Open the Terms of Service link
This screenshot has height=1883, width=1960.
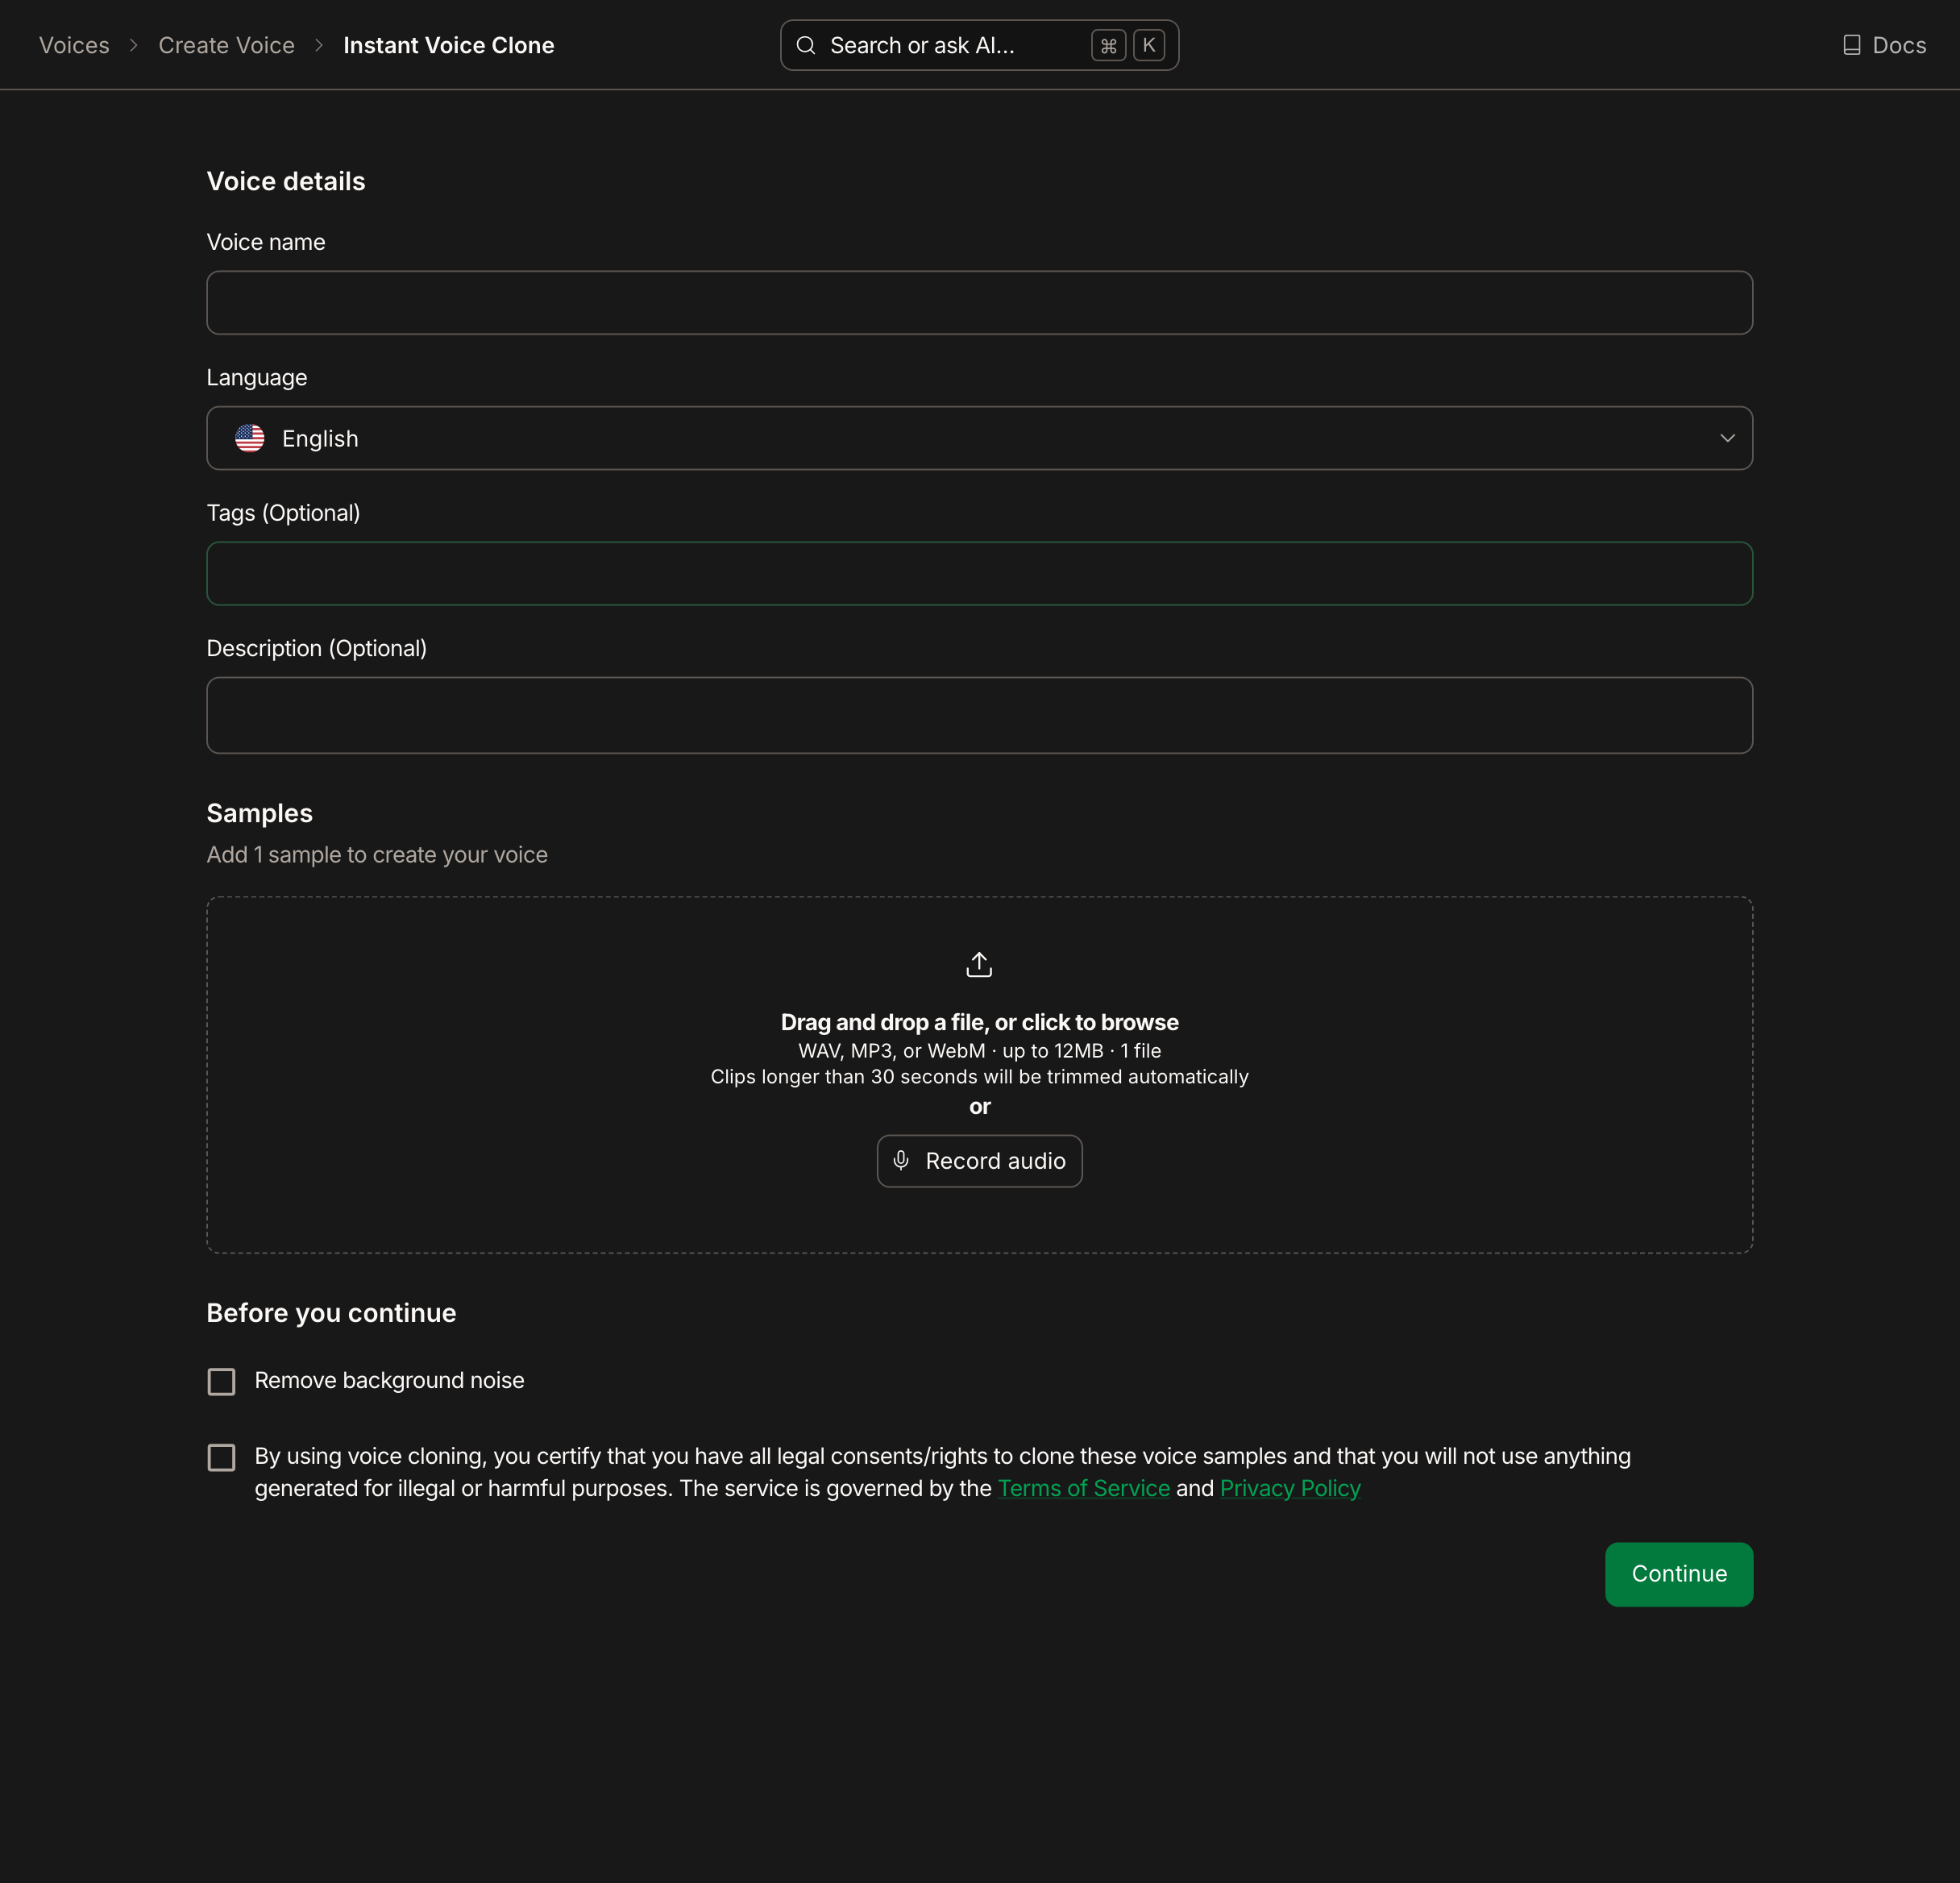1083,1488
